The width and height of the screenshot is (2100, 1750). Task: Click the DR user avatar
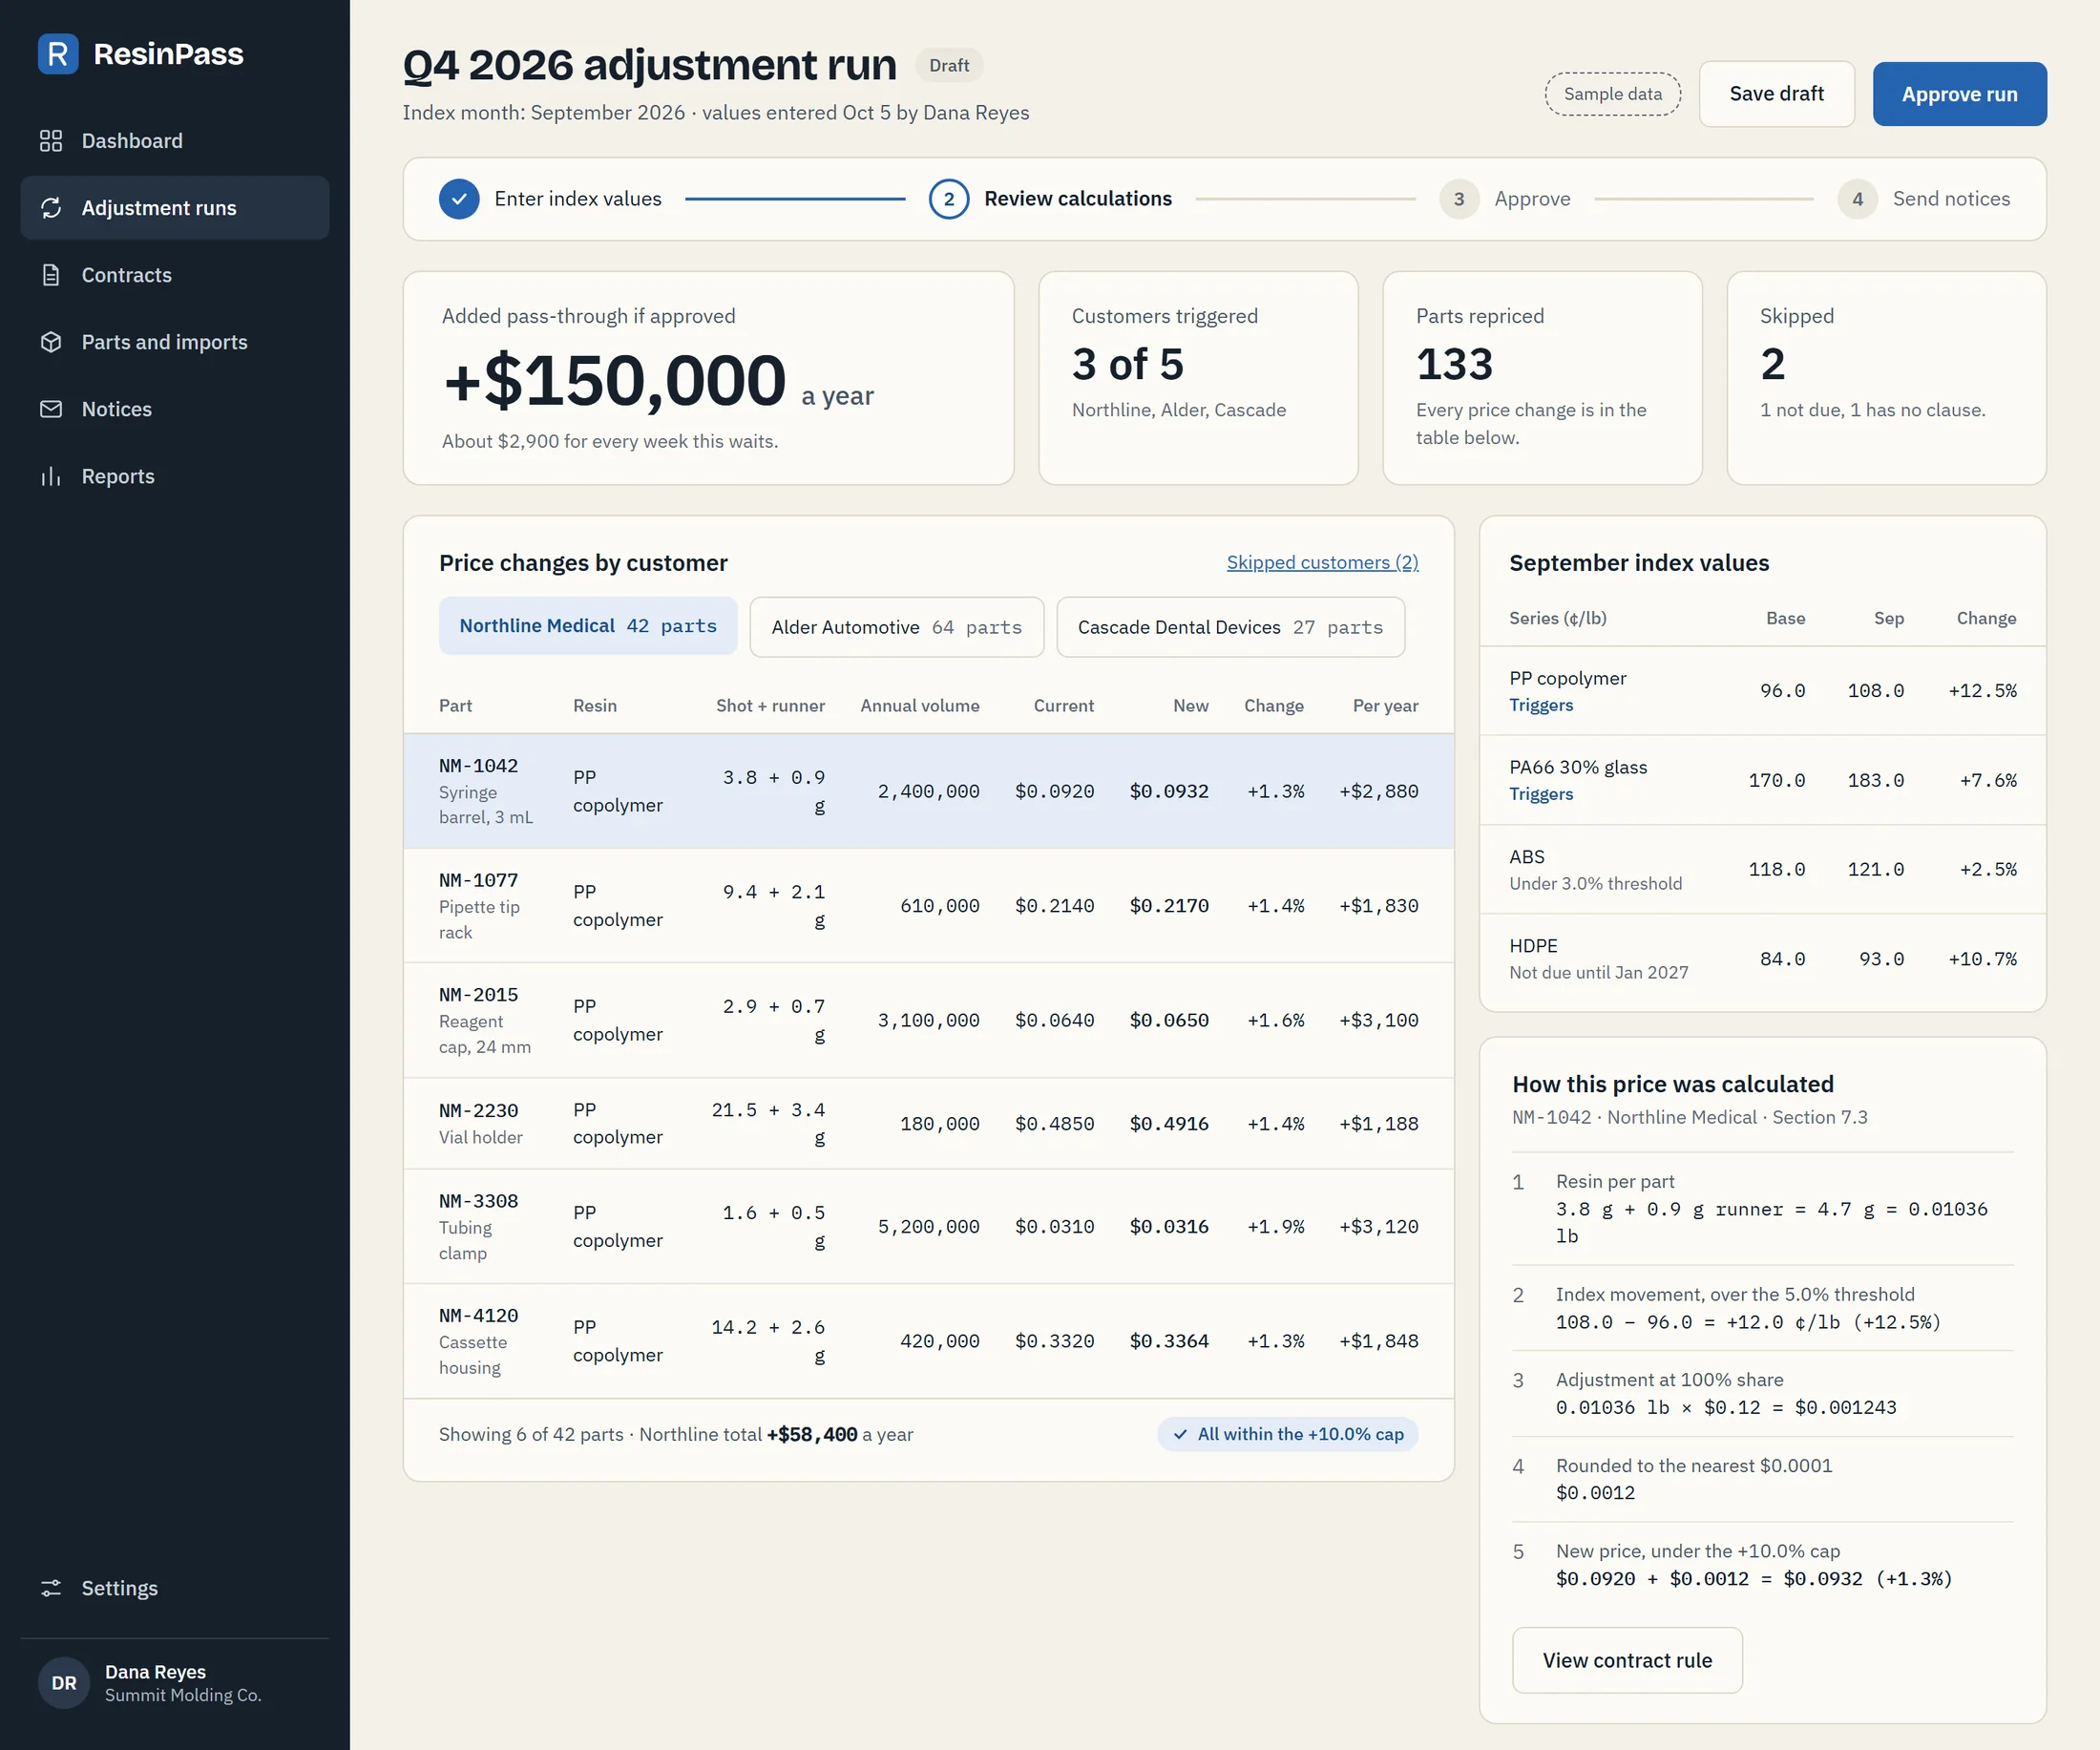pos(64,1683)
